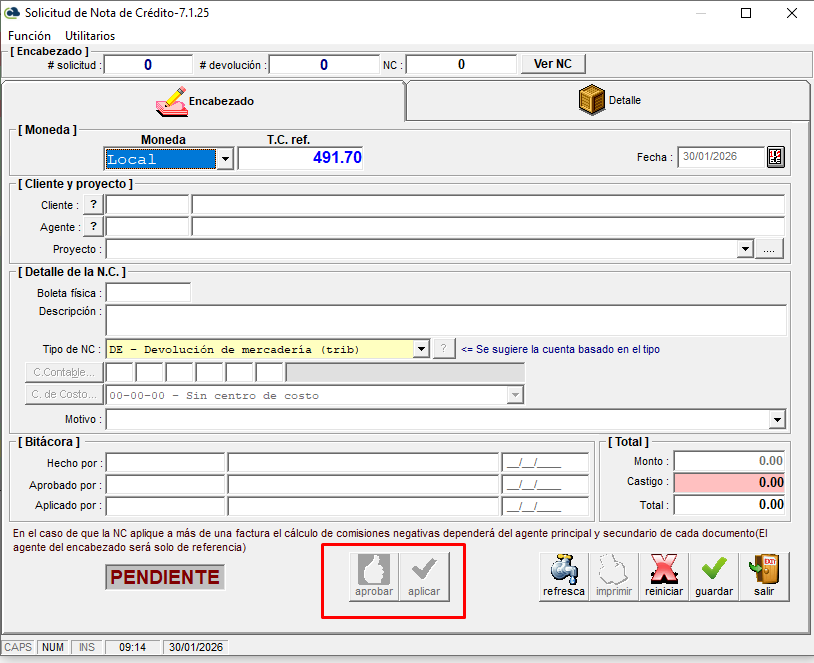Open Agente lookup question mark button

93,226
